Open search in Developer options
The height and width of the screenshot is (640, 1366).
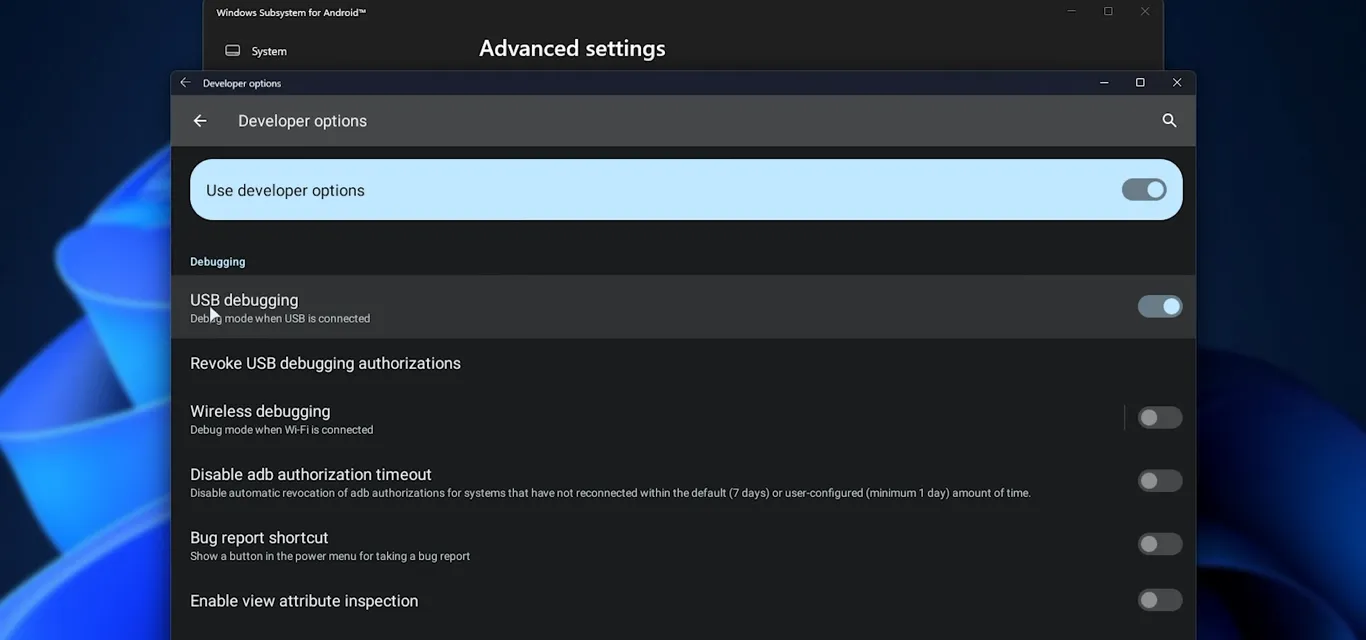tap(1169, 121)
